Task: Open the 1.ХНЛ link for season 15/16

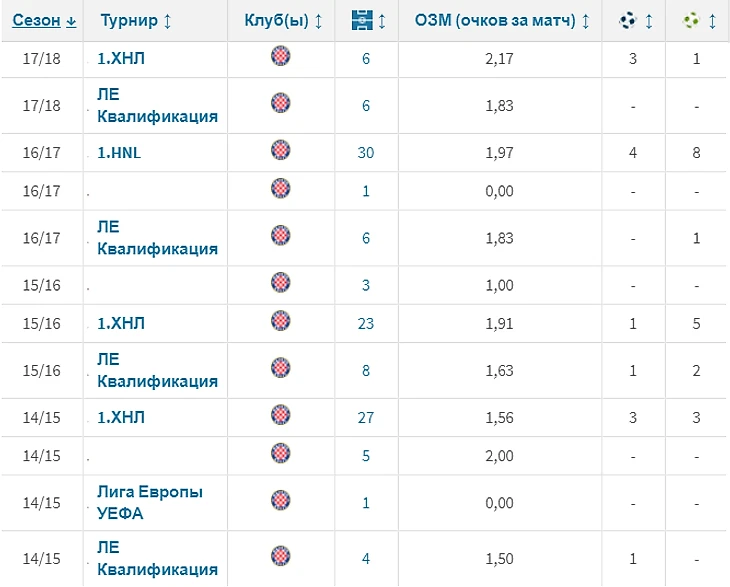Action: point(121,323)
